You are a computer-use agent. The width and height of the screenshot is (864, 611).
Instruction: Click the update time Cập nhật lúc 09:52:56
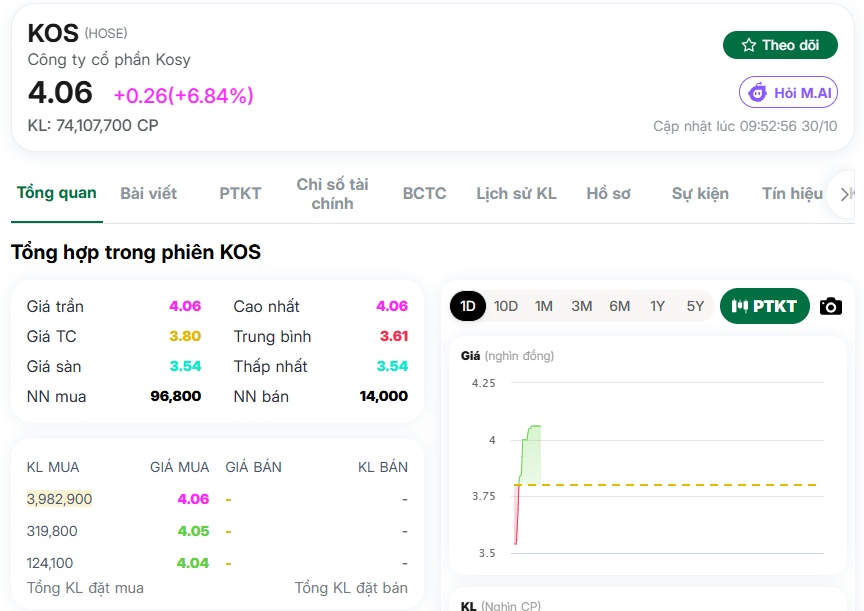(x=745, y=126)
